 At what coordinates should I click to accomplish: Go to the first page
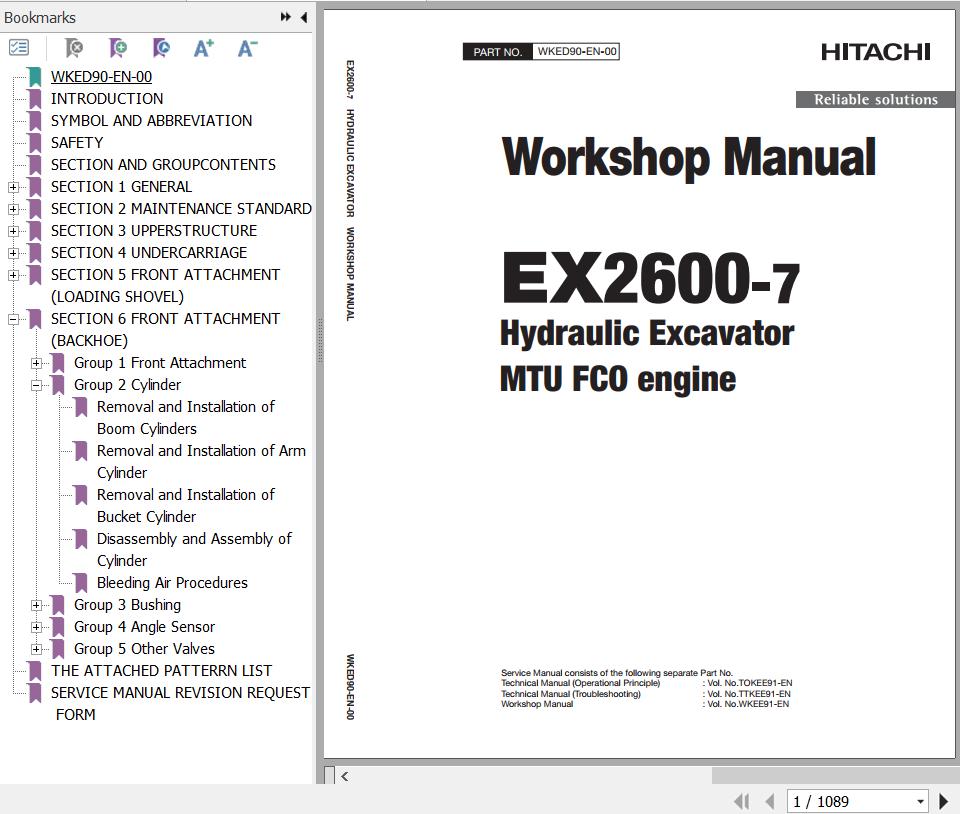(741, 801)
